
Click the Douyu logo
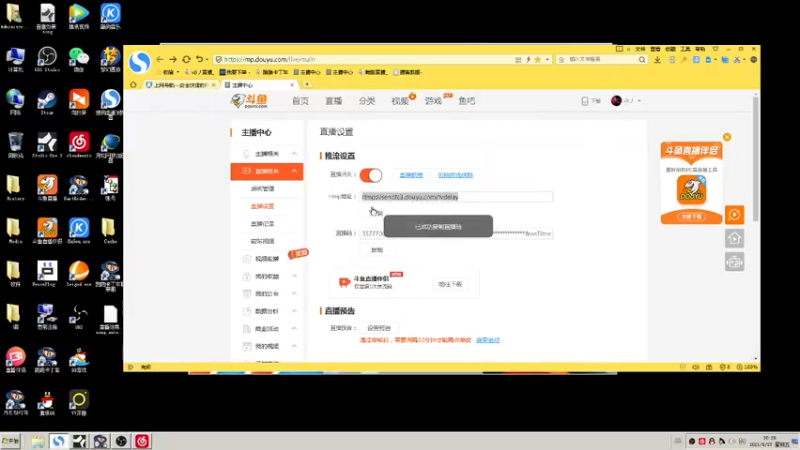pos(249,101)
